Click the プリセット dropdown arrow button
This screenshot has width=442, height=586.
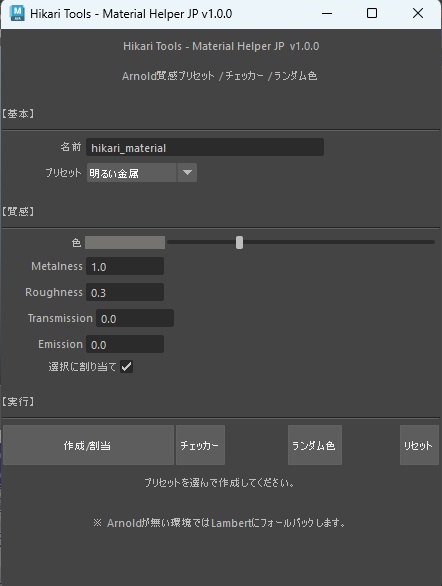pyautogui.click(x=187, y=173)
